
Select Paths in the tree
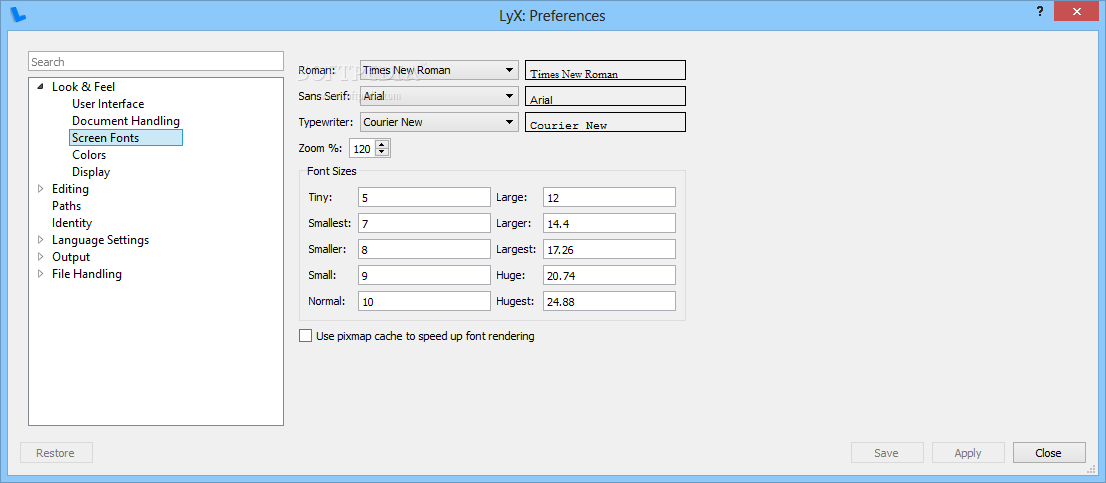click(x=66, y=206)
